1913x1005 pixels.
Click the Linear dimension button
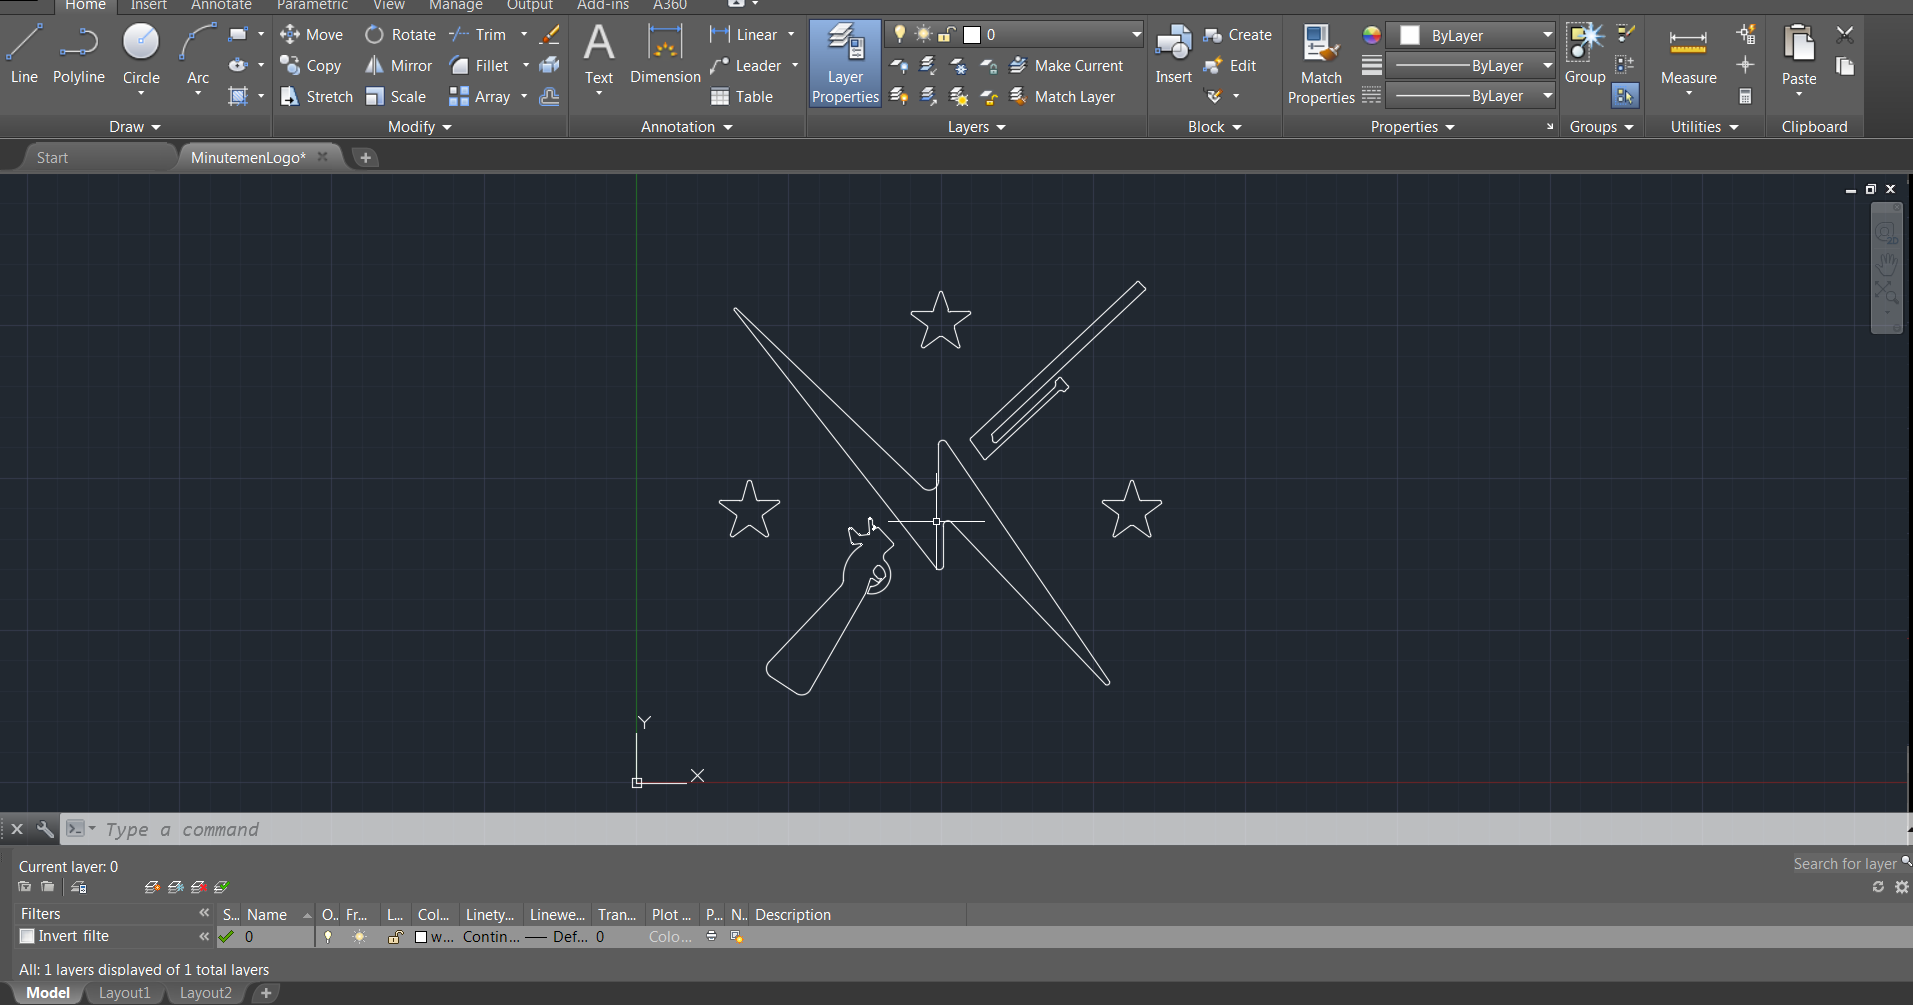pyautogui.click(x=744, y=35)
